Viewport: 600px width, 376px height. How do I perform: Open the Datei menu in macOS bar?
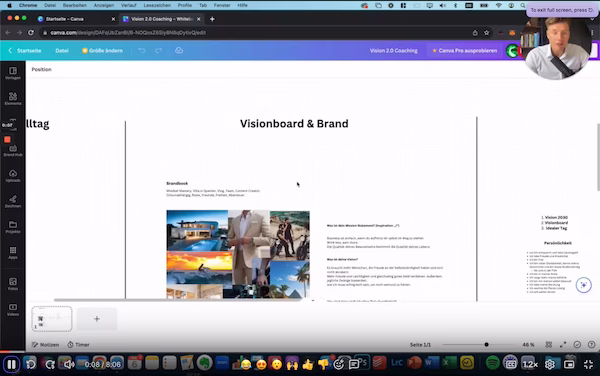[x=50, y=5]
